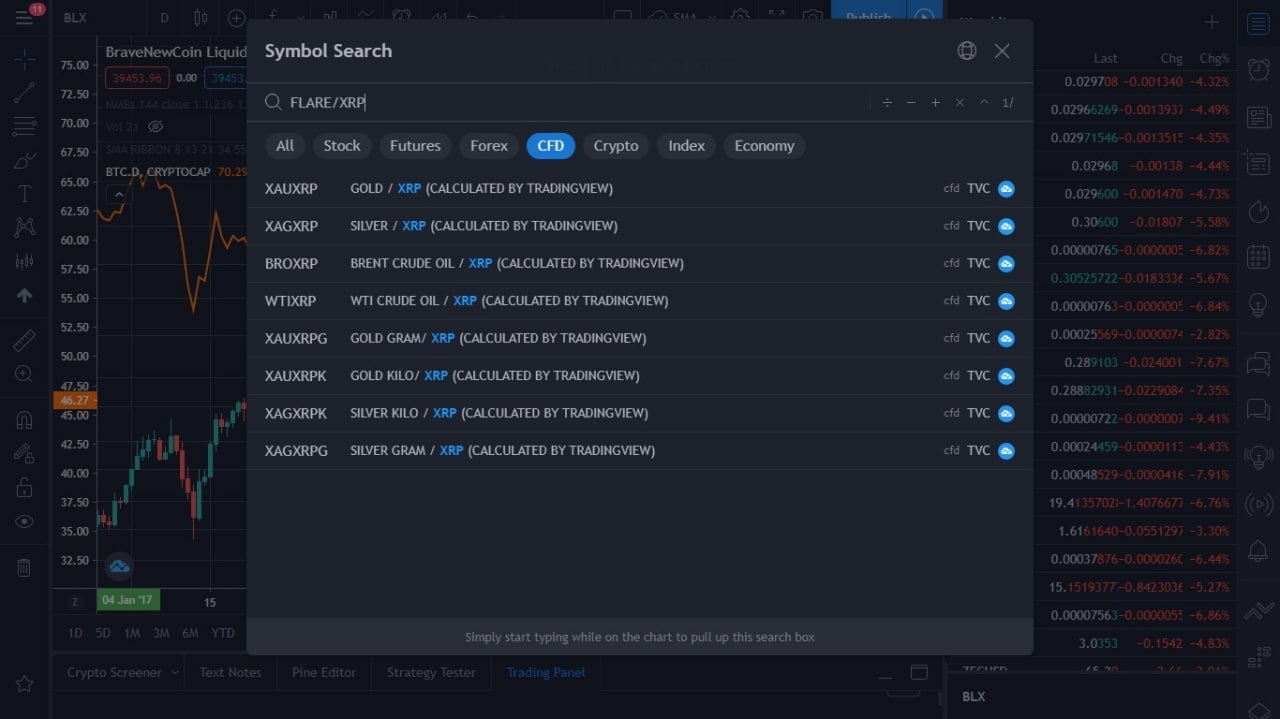Viewport: 1280px width, 719px height.
Task: Open the Fibonacci and Gann tools
Action: (24, 127)
